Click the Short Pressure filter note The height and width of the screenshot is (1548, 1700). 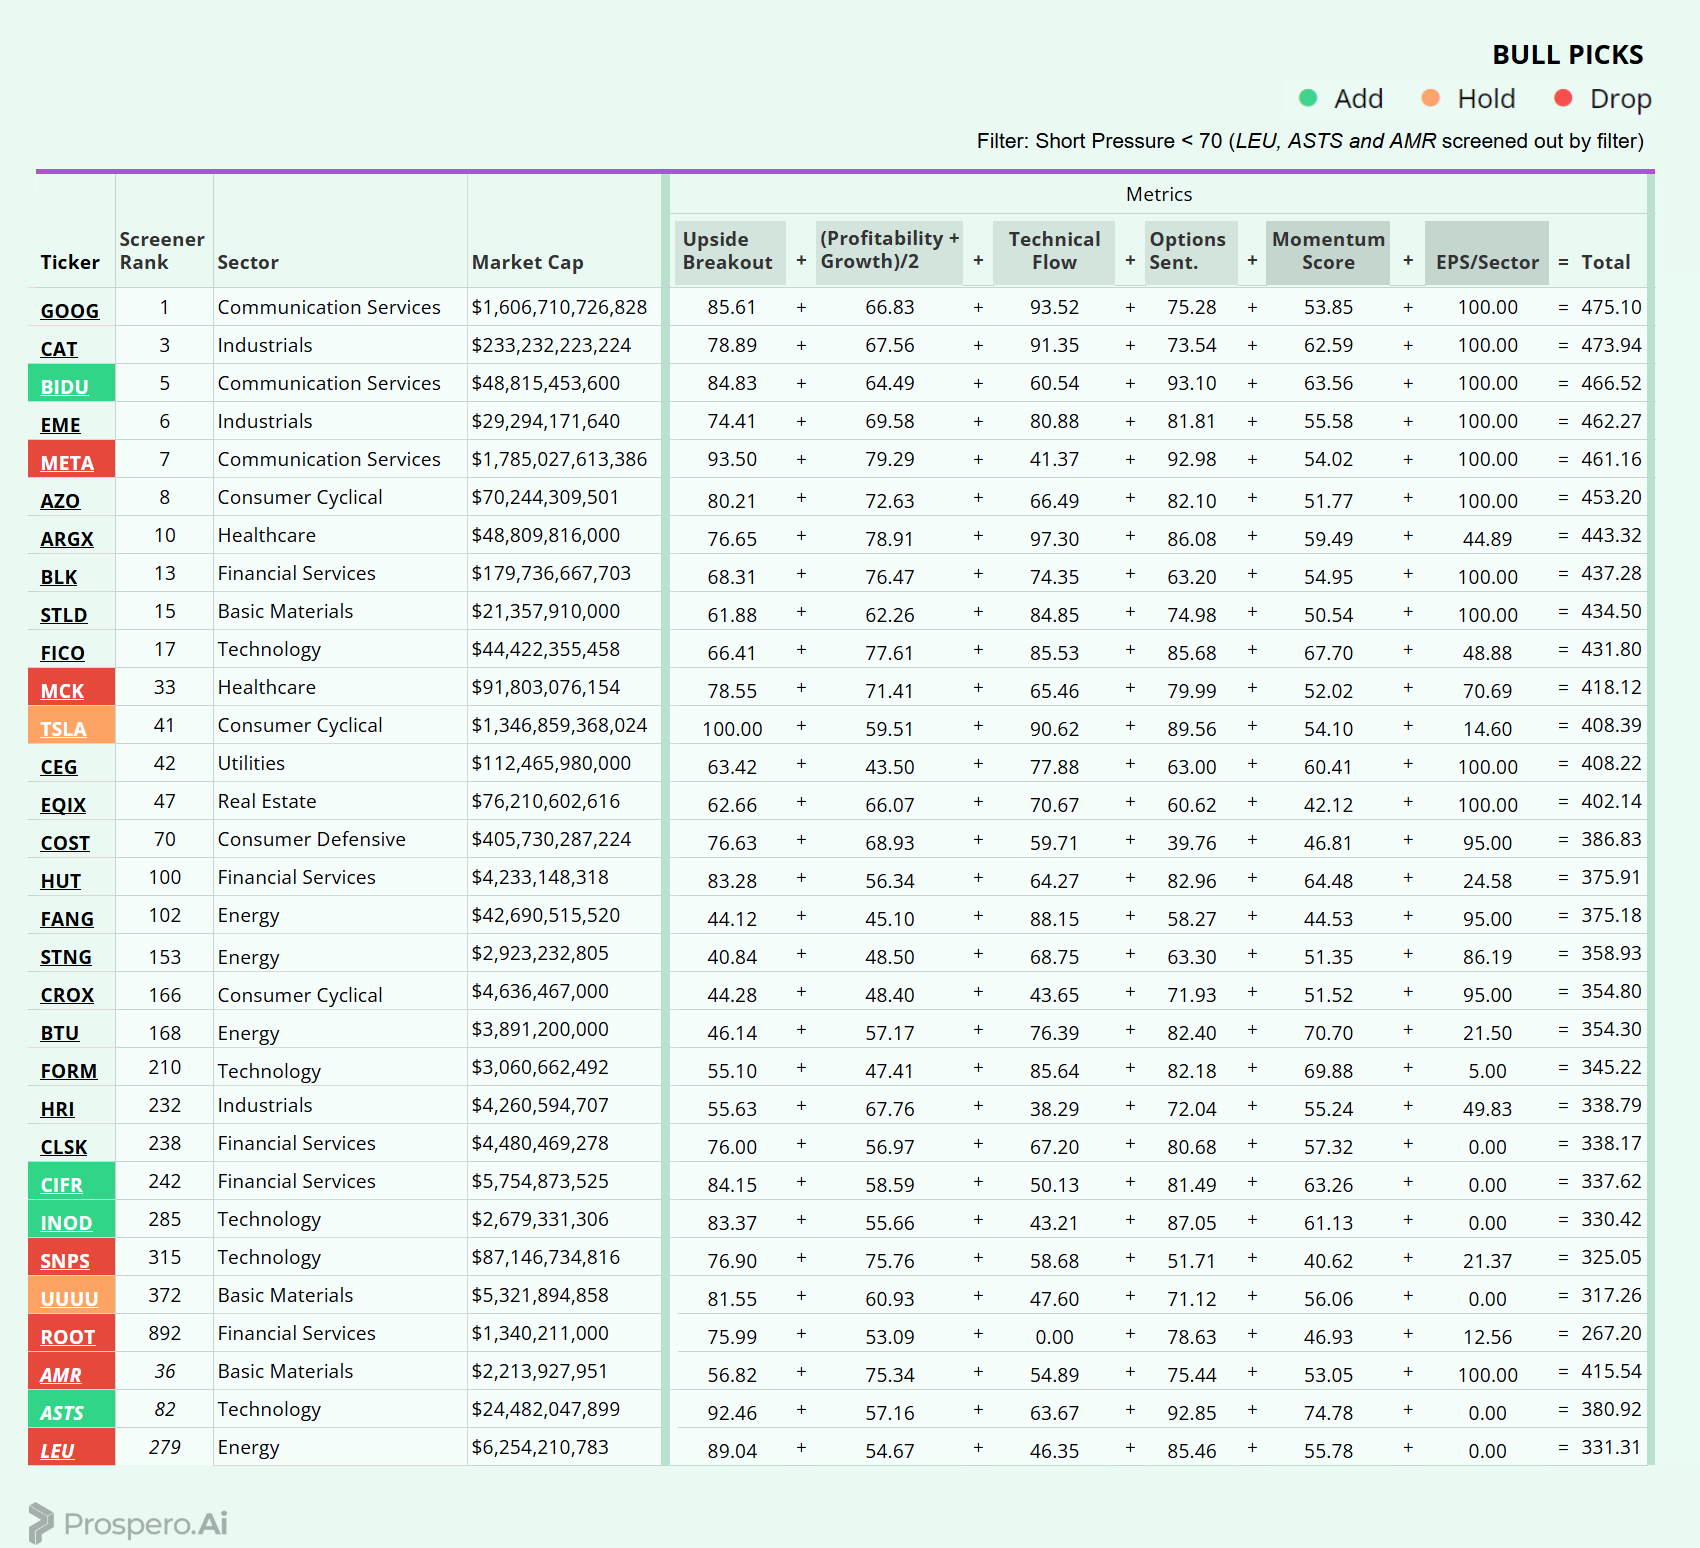(x=1310, y=141)
